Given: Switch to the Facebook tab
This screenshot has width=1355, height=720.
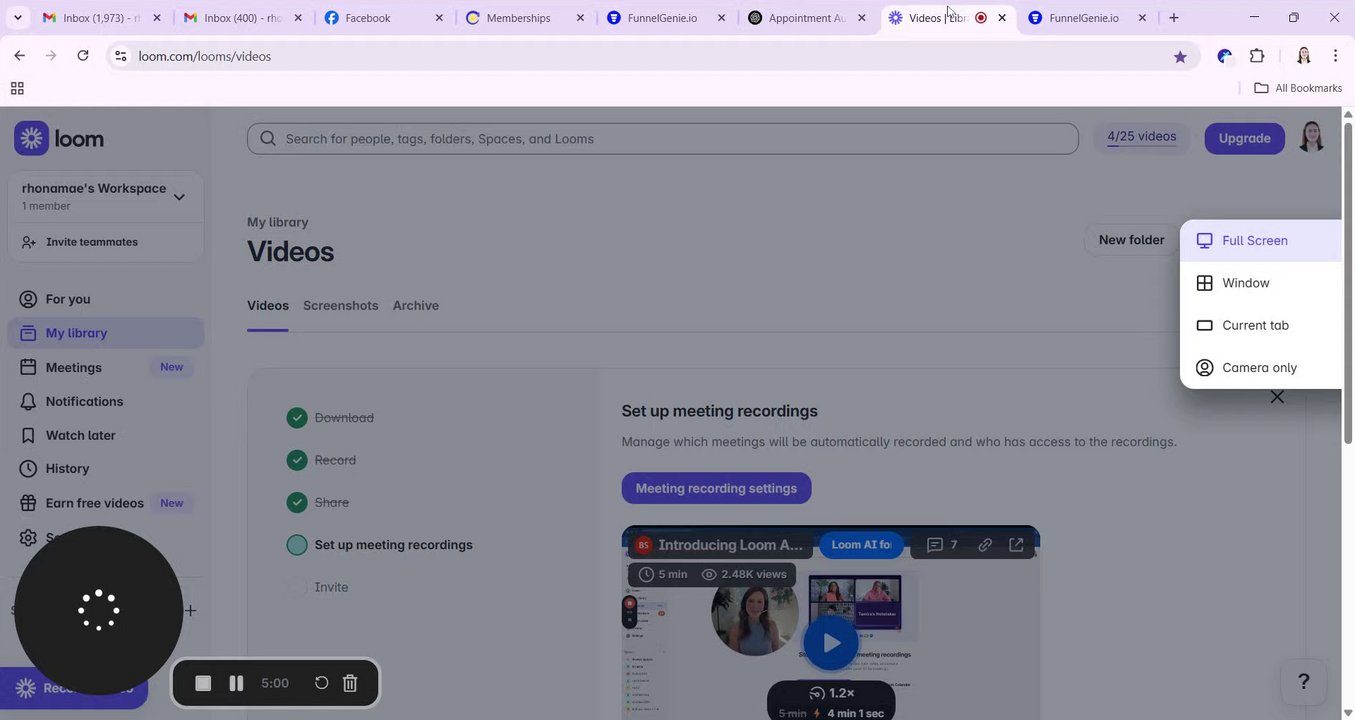Looking at the screenshot, I should pos(383,18).
